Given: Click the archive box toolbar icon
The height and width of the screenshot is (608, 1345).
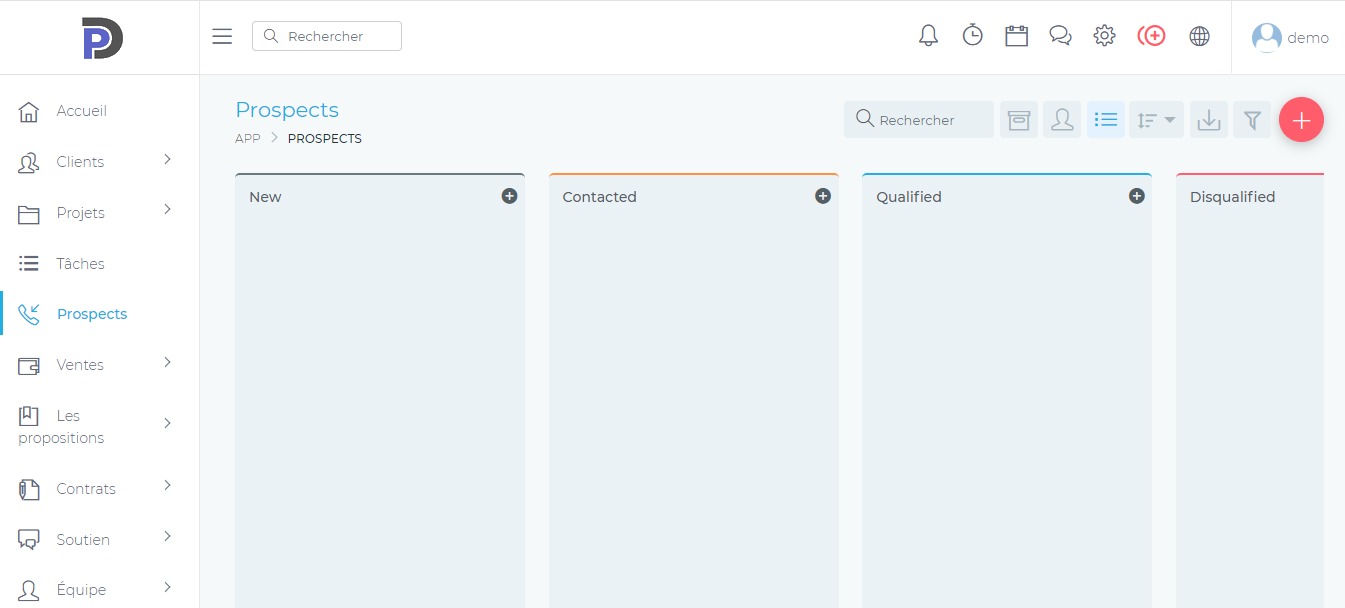Looking at the screenshot, I should point(1018,120).
